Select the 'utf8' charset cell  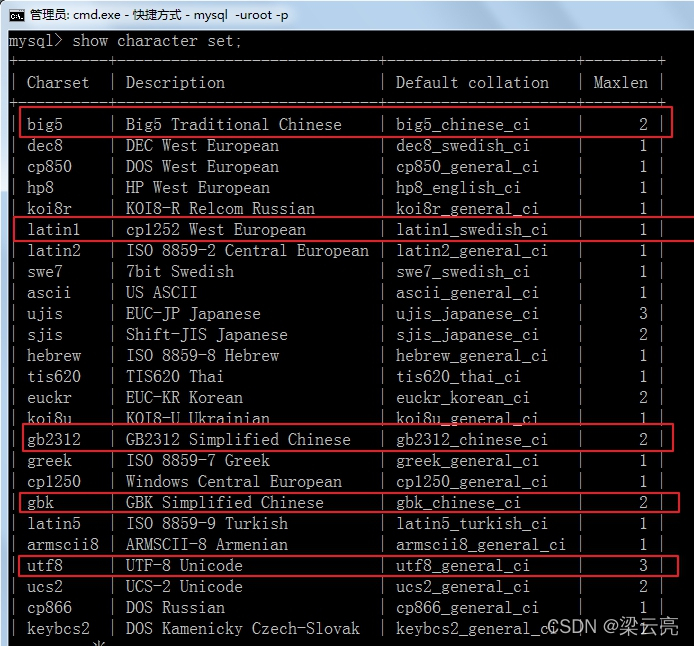point(45,566)
